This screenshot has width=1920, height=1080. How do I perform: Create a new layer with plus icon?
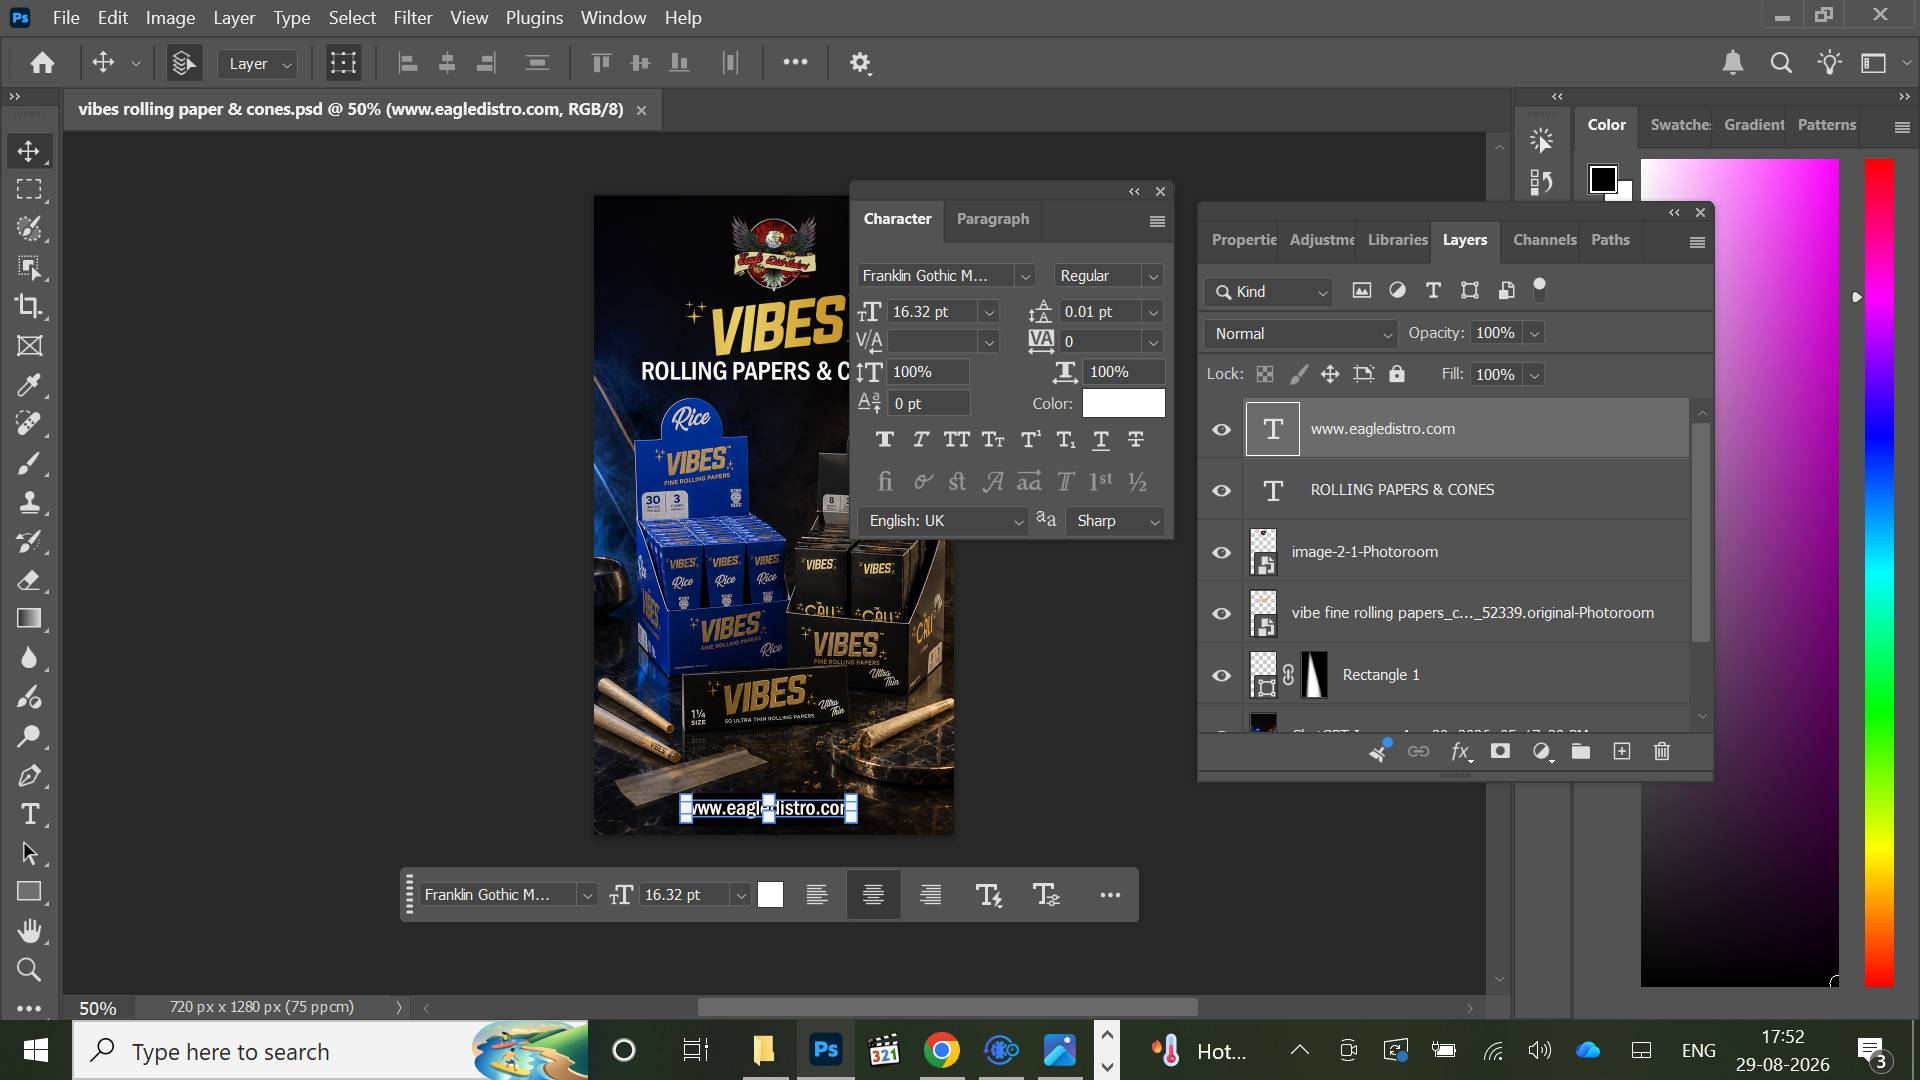pos(1622,751)
